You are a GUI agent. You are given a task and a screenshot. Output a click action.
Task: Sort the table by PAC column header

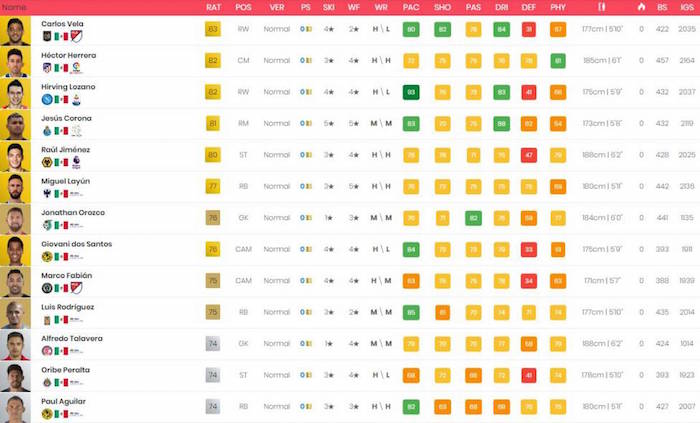tap(411, 7)
